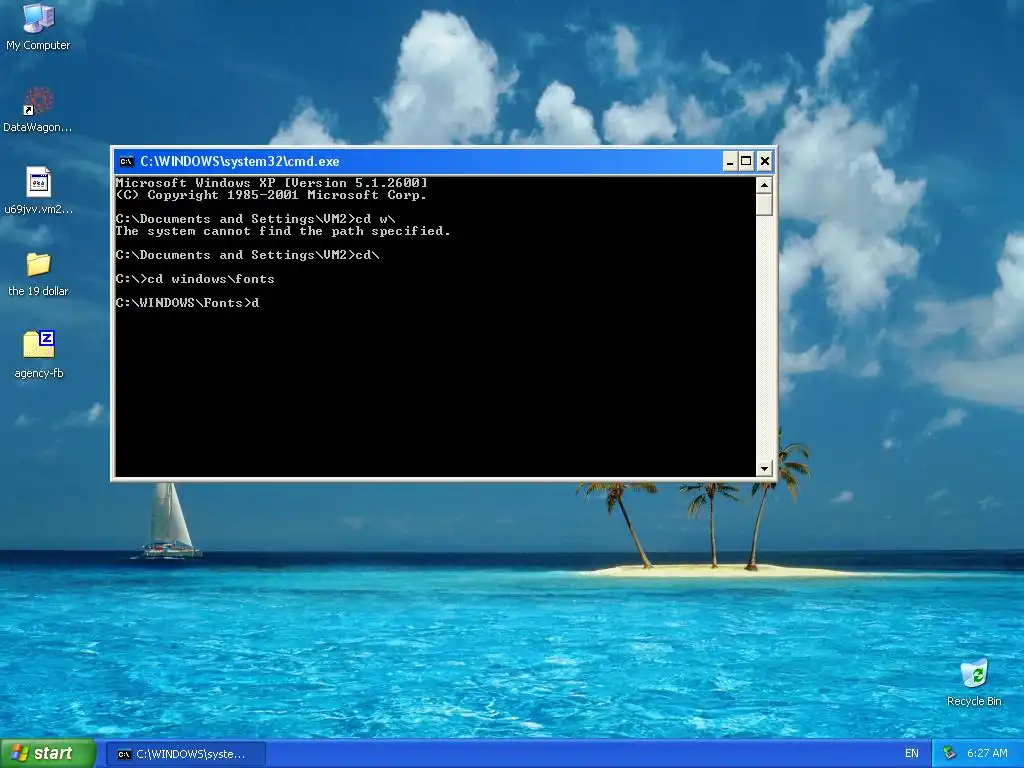Select the DataWagon shortcut icon
The height and width of the screenshot is (768, 1024).
pos(38,108)
